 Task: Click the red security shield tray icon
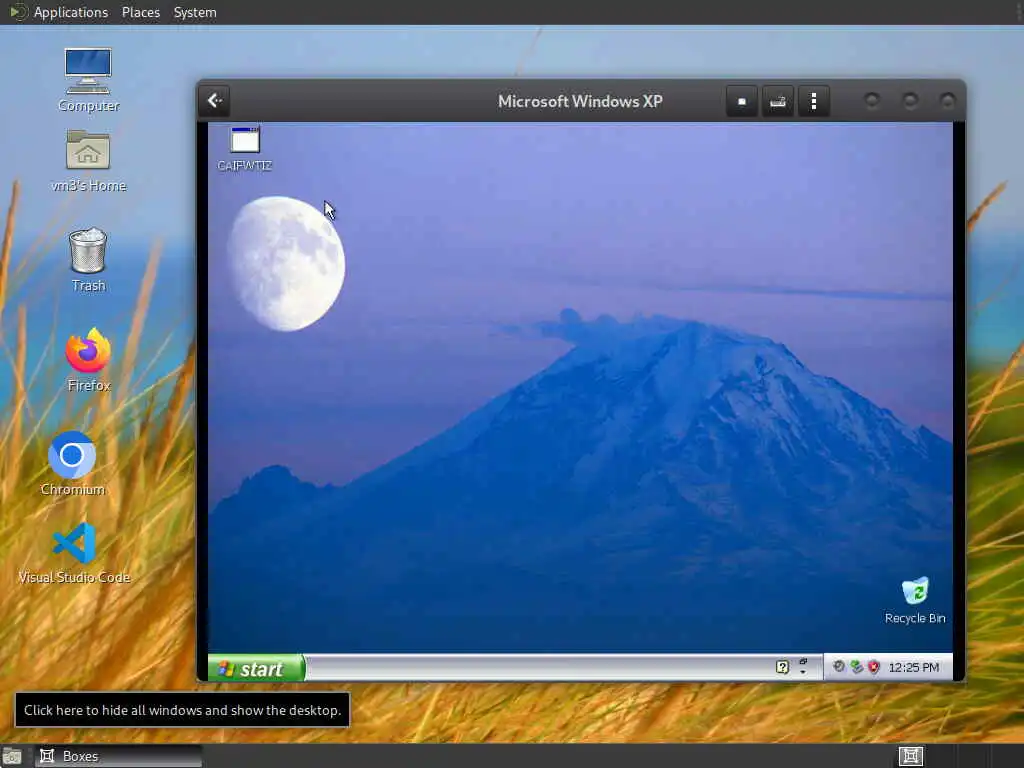pyautogui.click(x=874, y=667)
